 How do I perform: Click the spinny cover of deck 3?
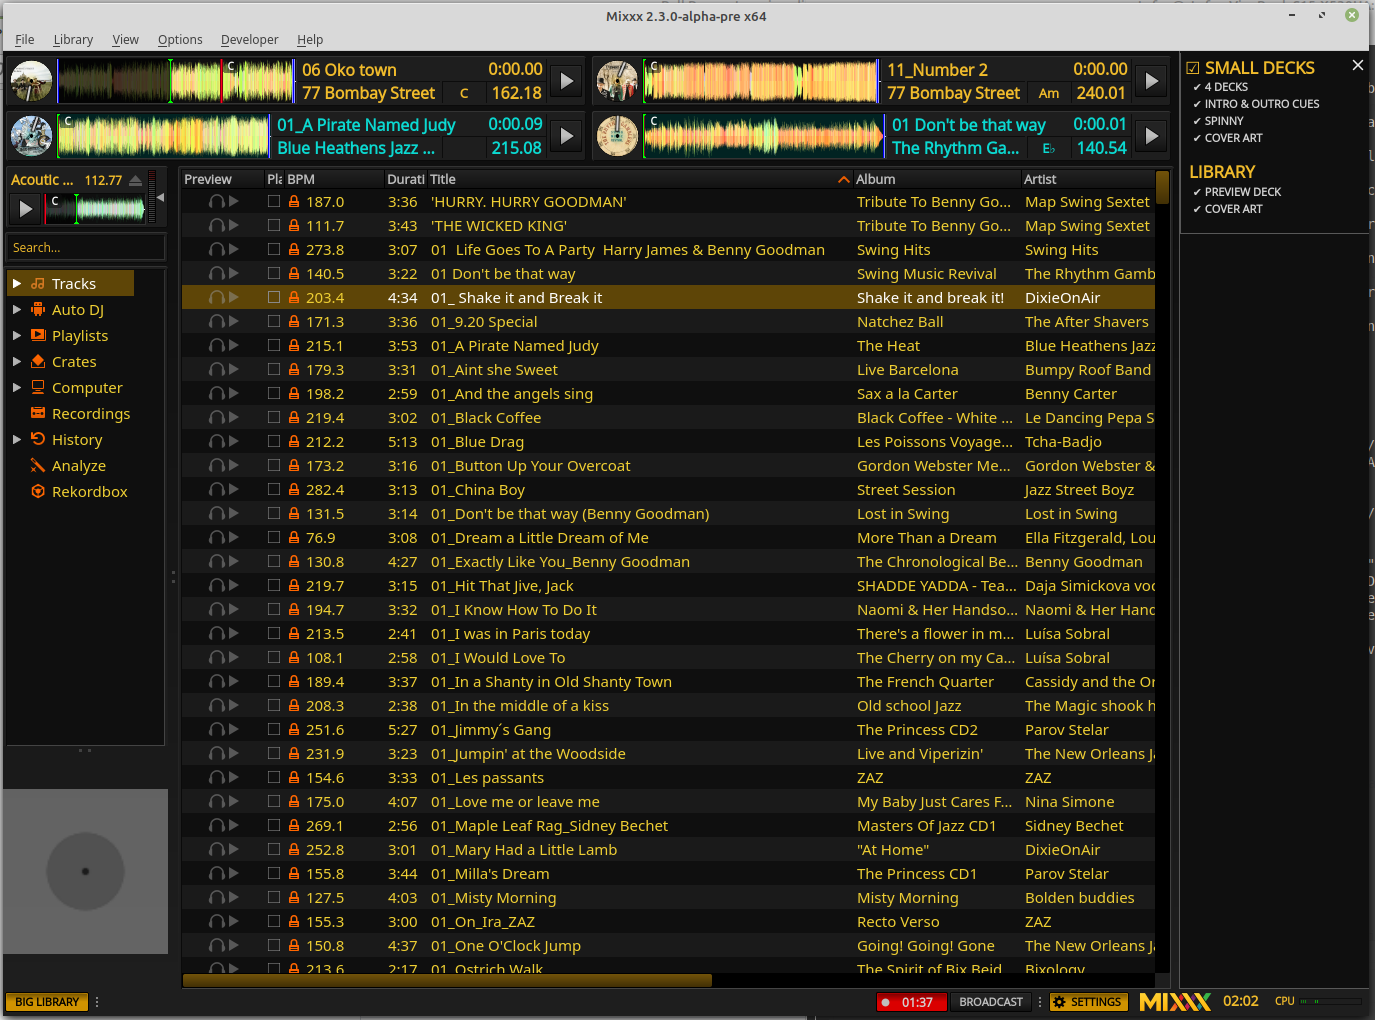click(31, 136)
